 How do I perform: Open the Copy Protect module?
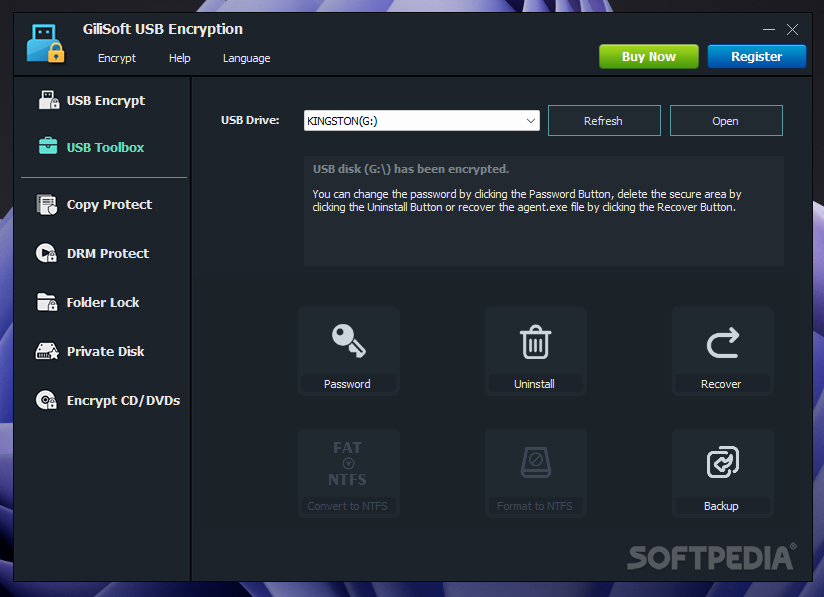point(109,204)
